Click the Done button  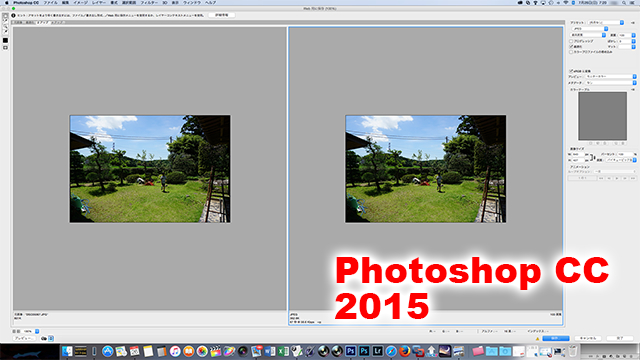tap(620, 338)
